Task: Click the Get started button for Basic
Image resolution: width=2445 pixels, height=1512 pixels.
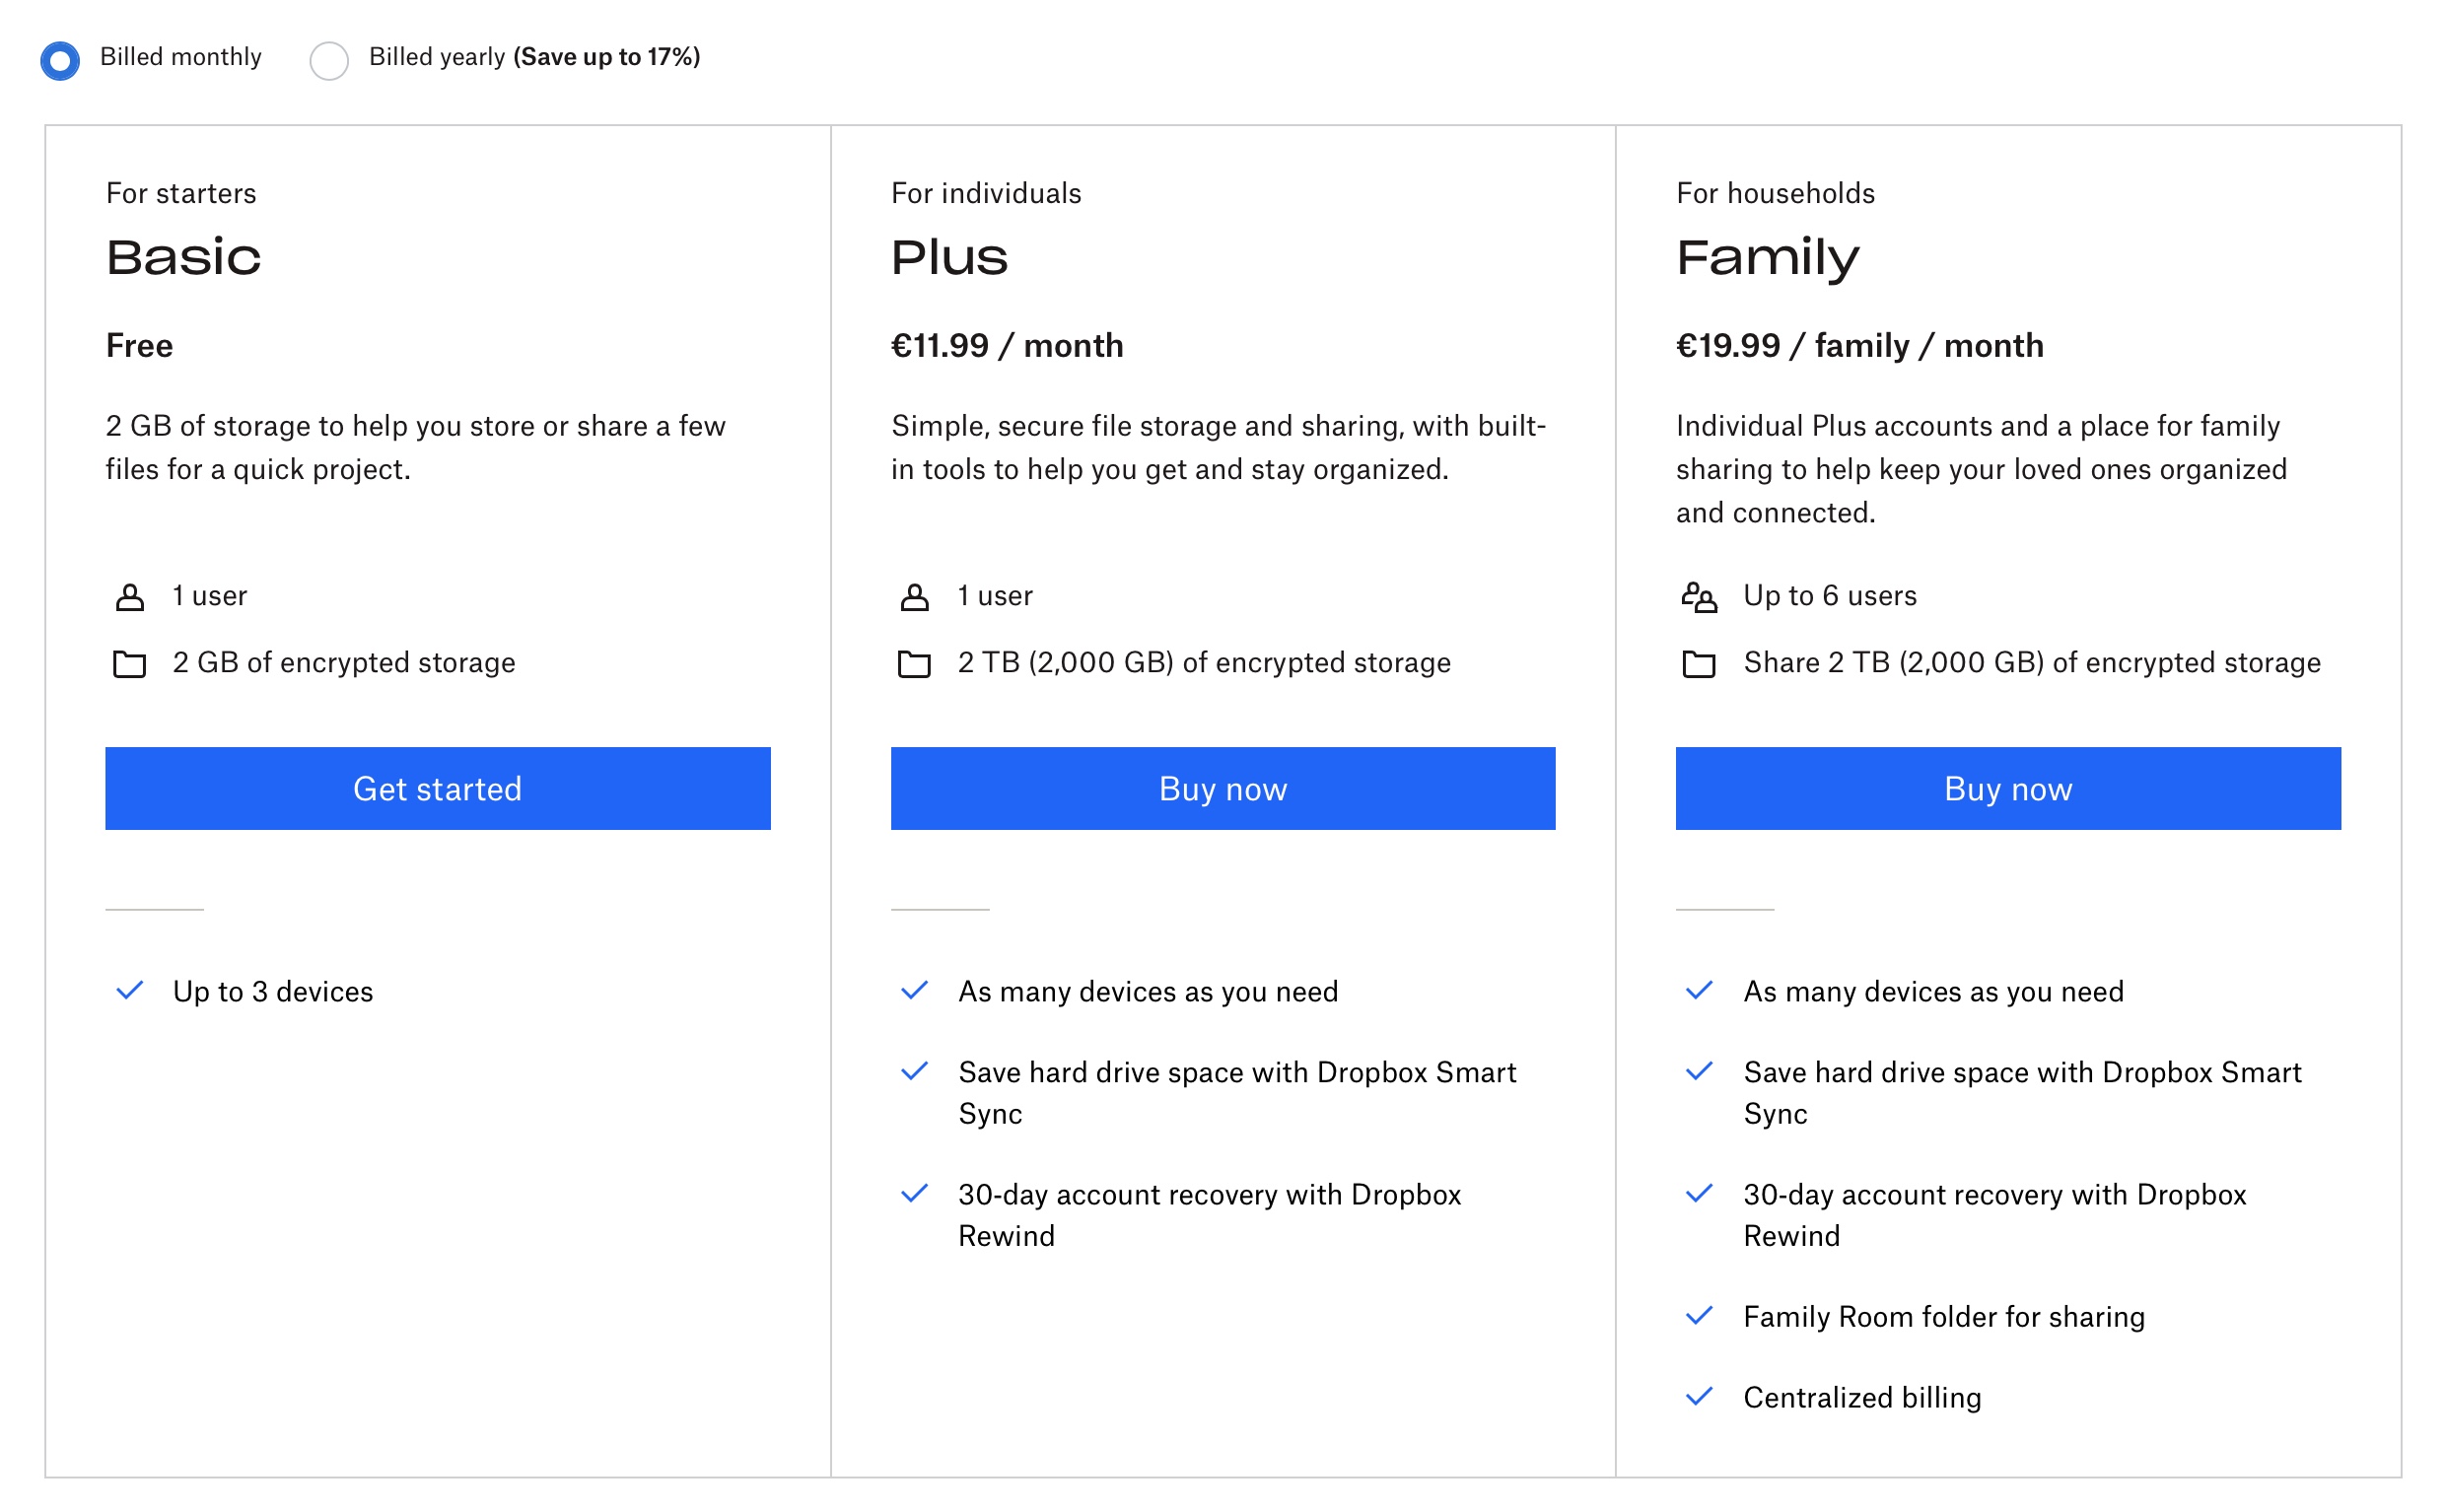Action: pyautogui.click(x=437, y=788)
